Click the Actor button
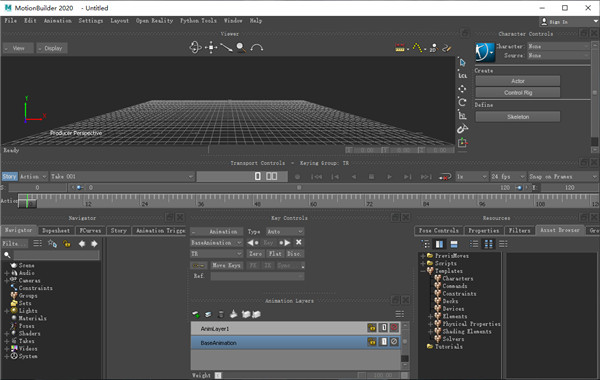Screen dimensions: 600x380 point(518,81)
